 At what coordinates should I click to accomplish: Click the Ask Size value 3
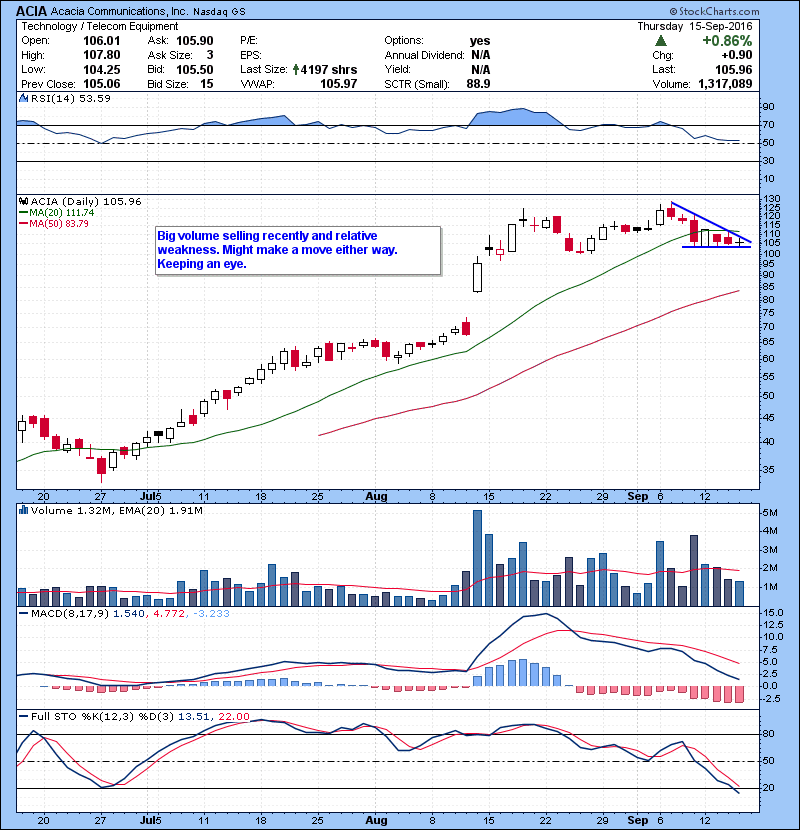click(210, 55)
